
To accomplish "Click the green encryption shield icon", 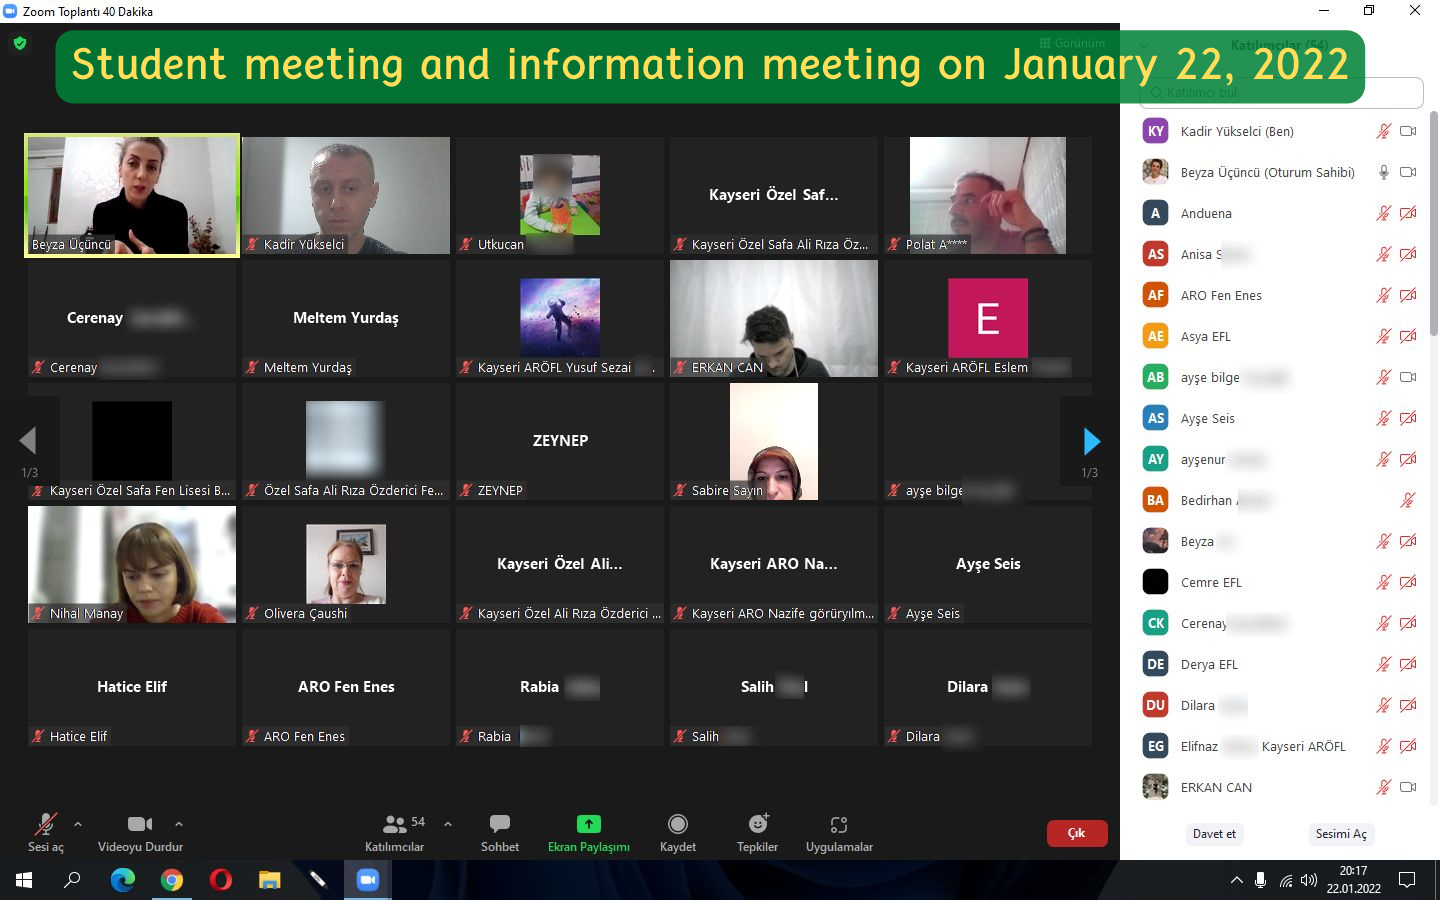I will coord(20,43).
